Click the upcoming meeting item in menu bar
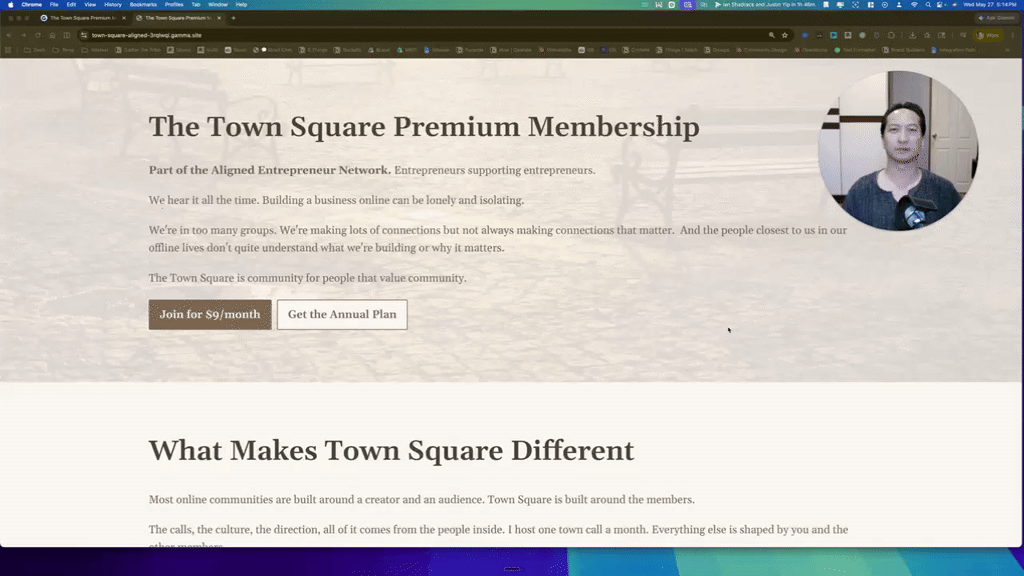The image size is (1024, 576). click(765, 5)
